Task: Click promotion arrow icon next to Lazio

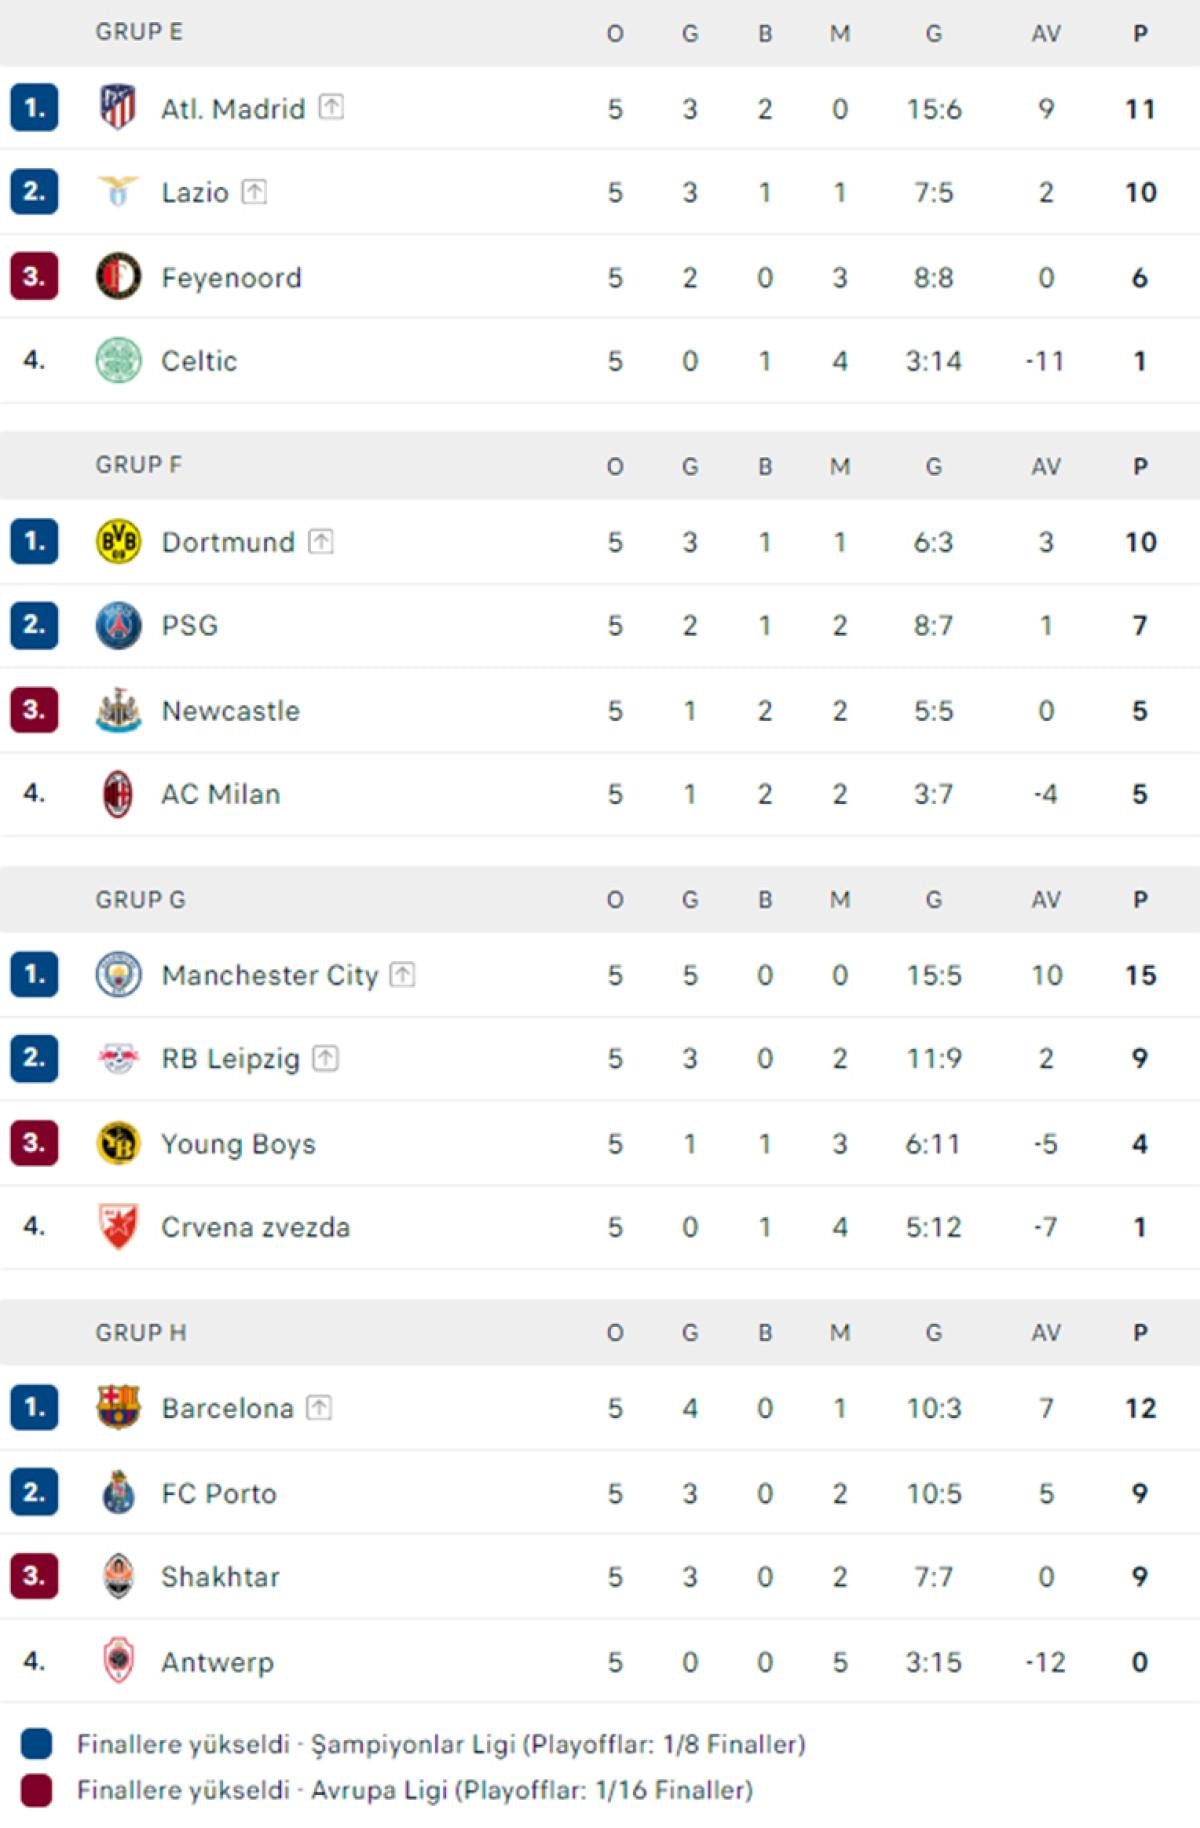Action: point(255,191)
